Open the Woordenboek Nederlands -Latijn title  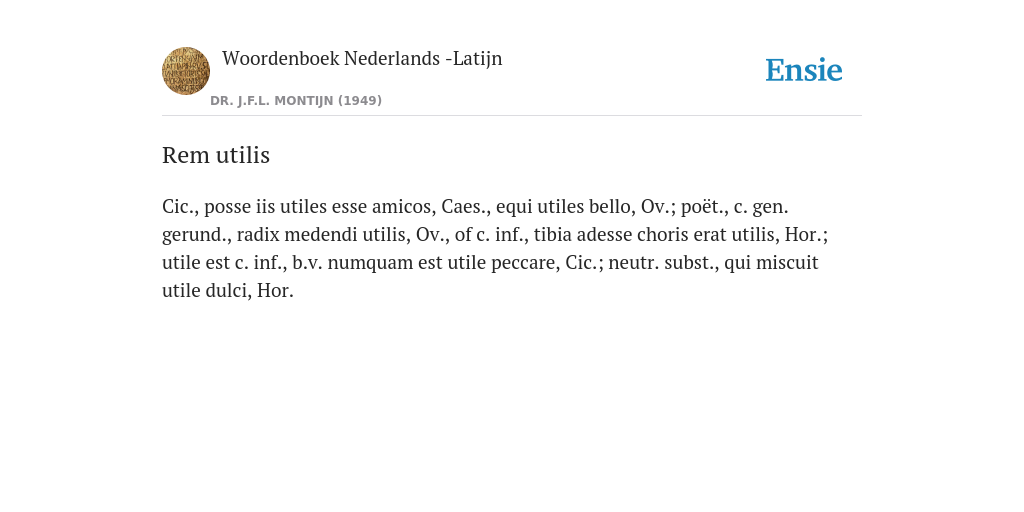(362, 58)
